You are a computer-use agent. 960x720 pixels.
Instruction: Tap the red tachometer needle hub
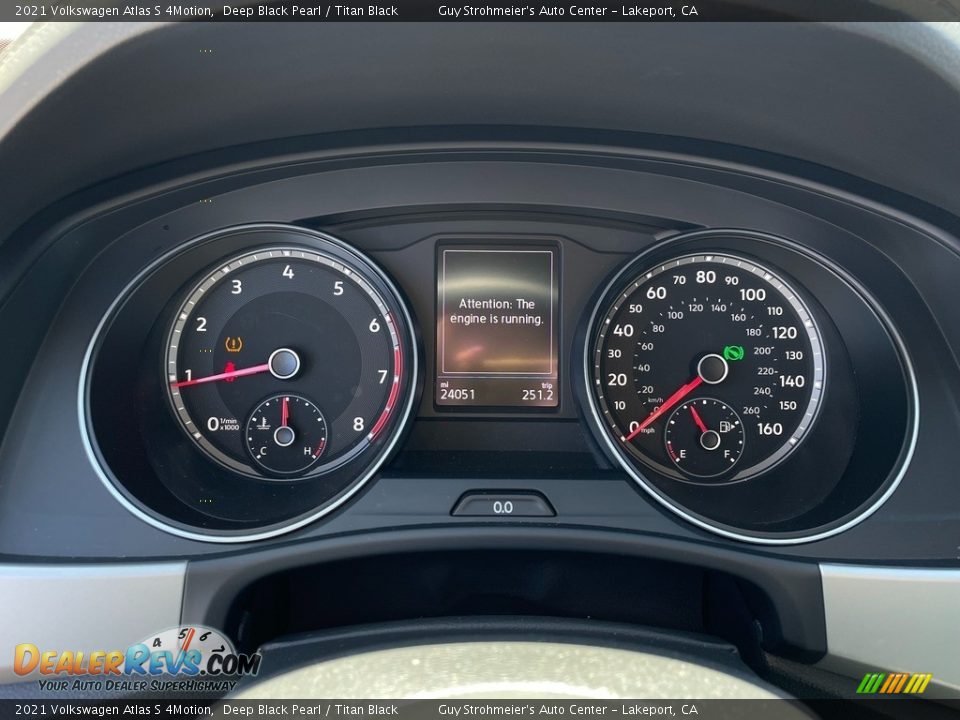click(x=283, y=364)
